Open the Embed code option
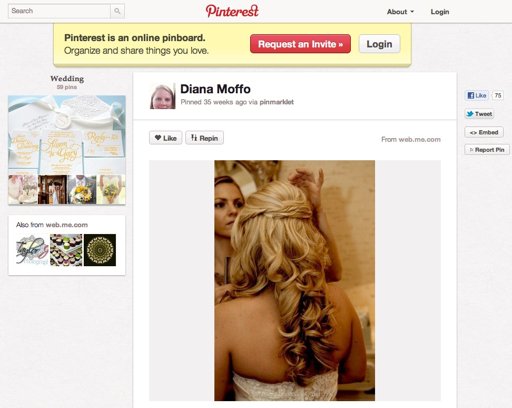 pyautogui.click(x=484, y=132)
